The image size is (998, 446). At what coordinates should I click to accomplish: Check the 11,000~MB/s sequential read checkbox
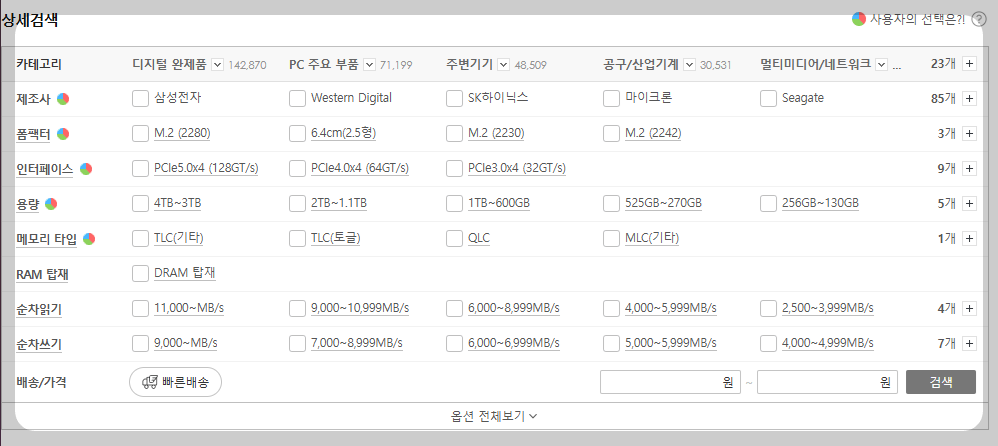[x=140, y=309]
